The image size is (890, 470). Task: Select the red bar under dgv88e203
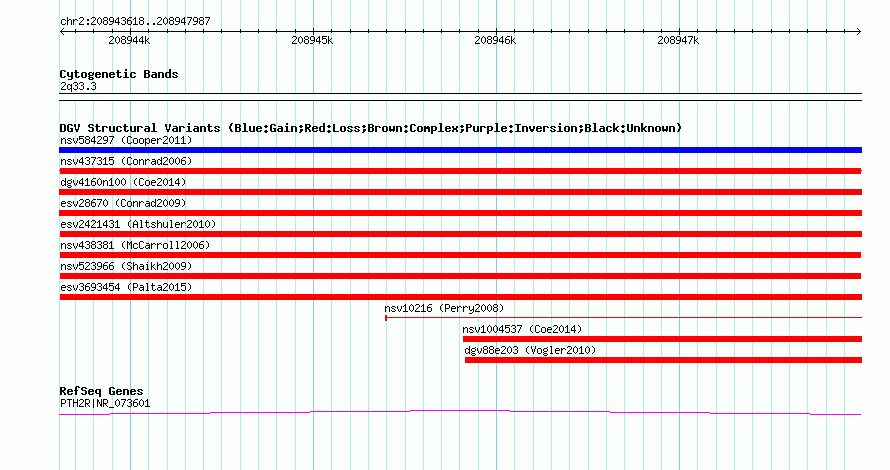664,360
